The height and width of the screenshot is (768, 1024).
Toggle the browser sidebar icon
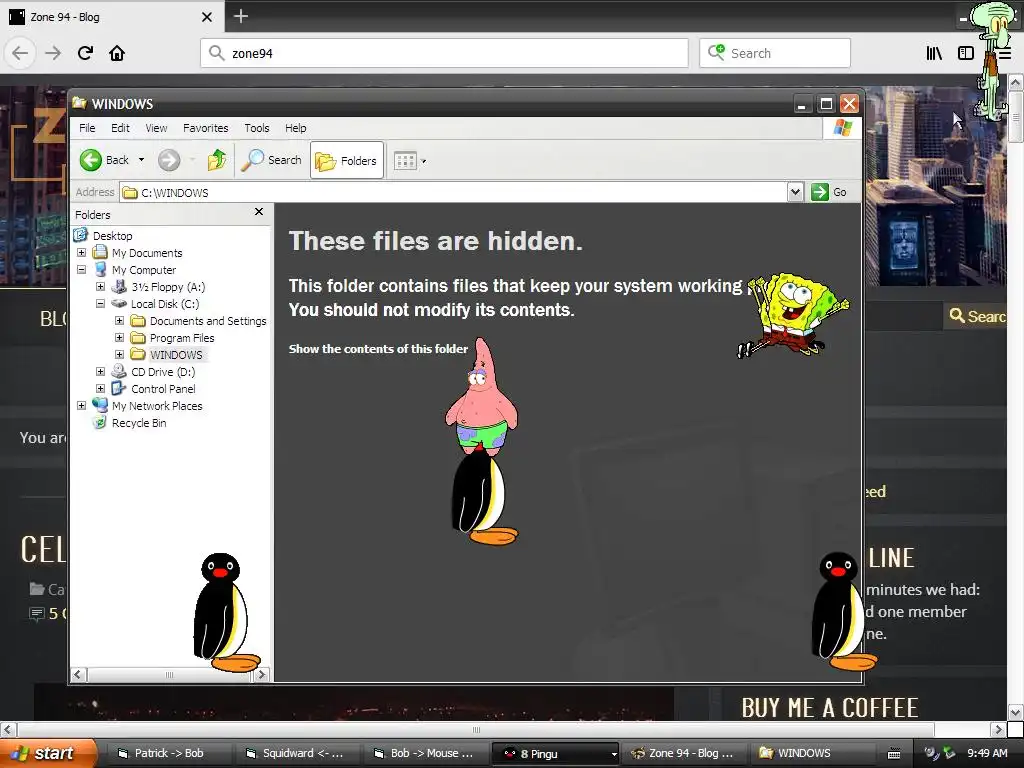(x=966, y=53)
